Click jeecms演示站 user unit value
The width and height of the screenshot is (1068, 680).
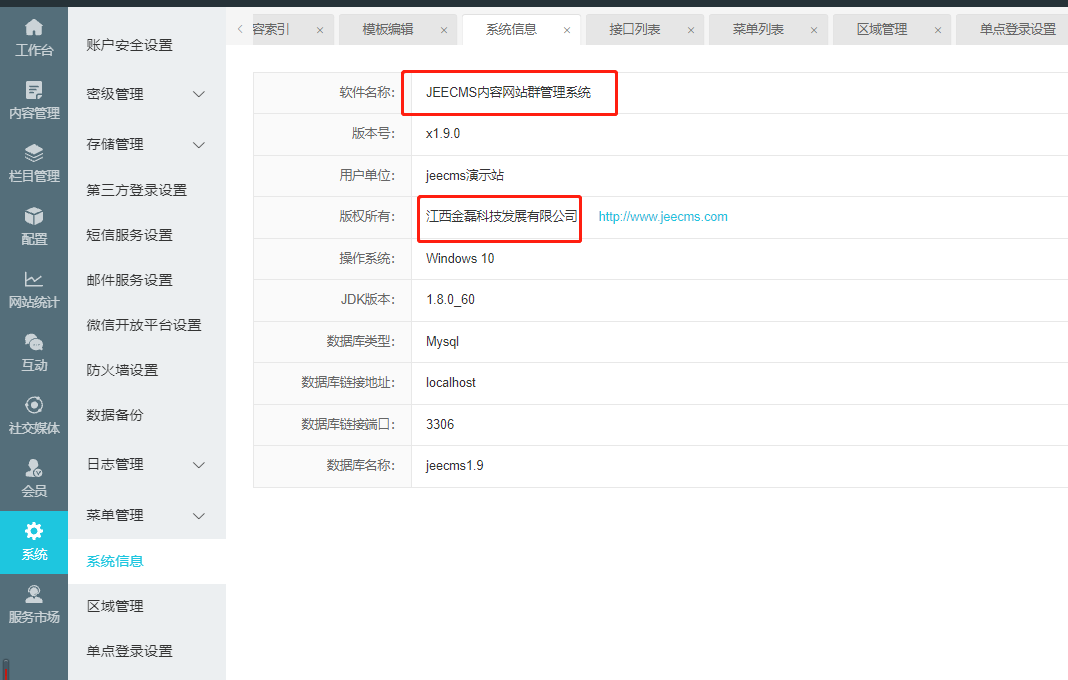tap(465, 175)
